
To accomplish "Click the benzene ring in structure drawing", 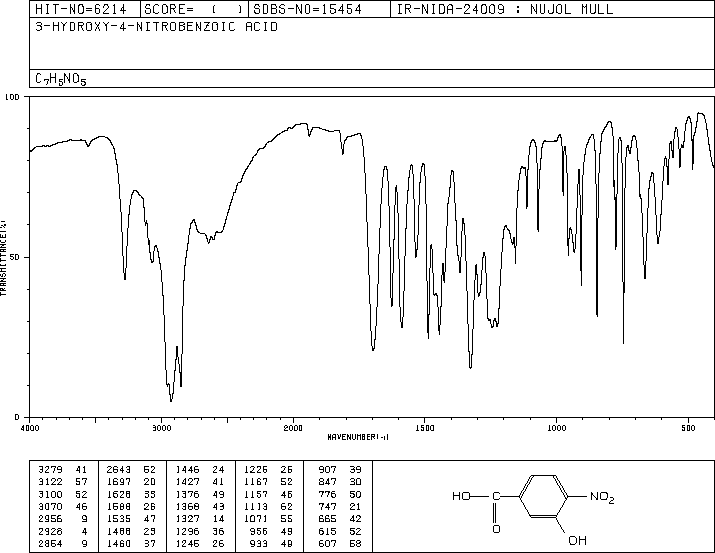I will [x=544, y=496].
